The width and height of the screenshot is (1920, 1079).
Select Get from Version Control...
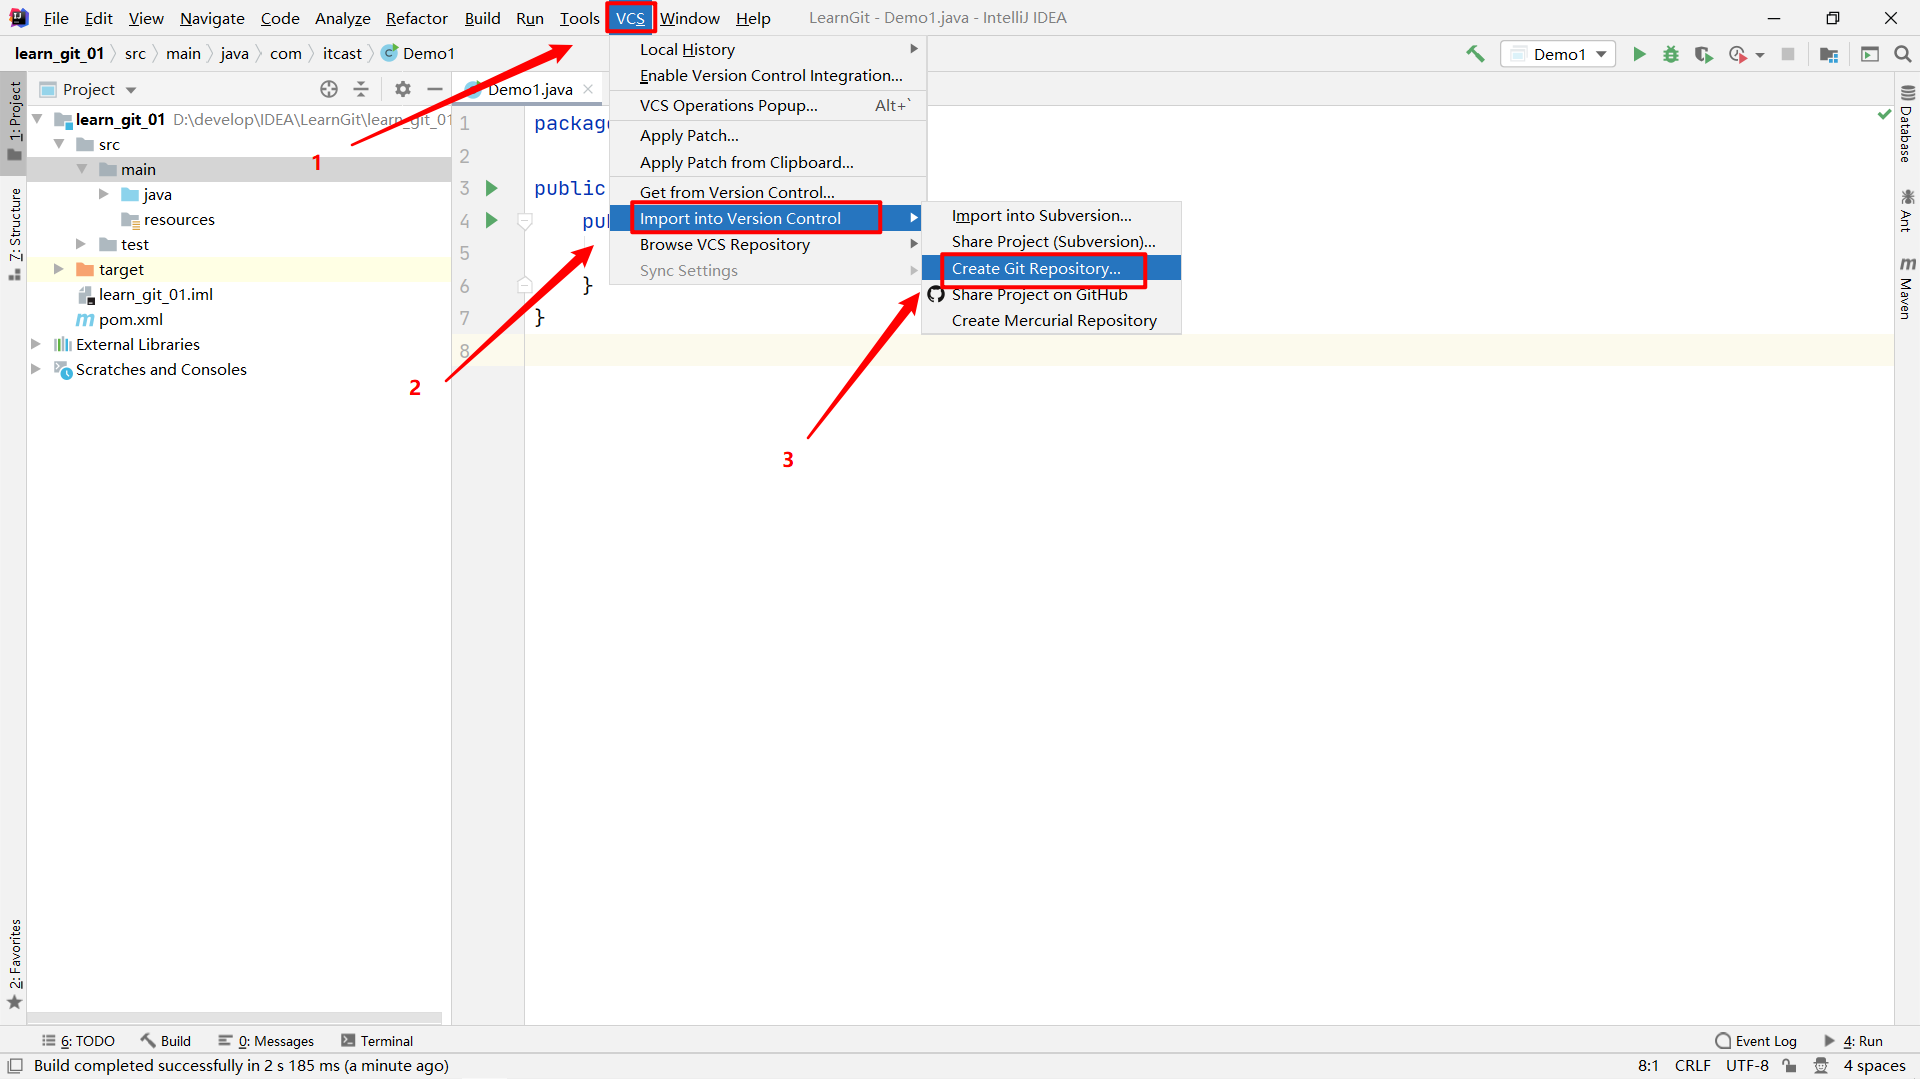(x=768, y=192)
